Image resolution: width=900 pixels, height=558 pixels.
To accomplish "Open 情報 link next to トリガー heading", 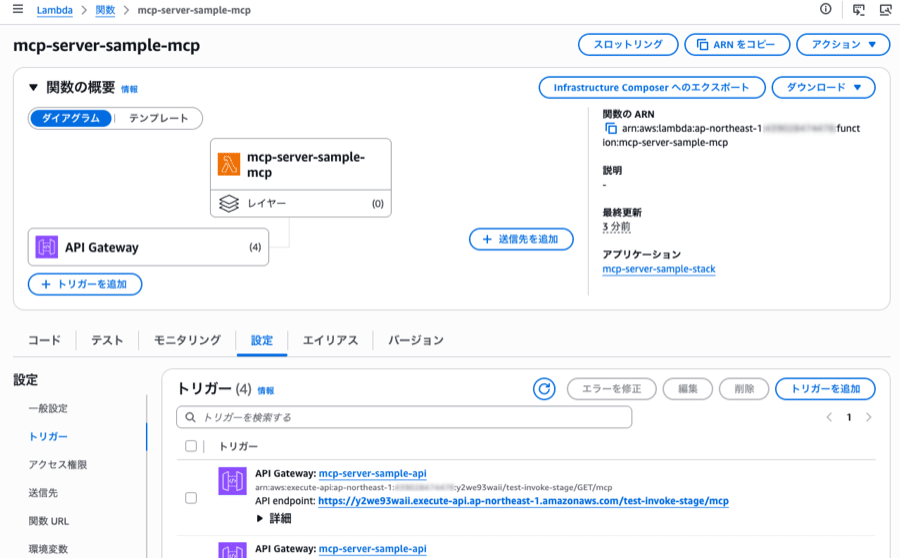I will [x=266, y=390].
